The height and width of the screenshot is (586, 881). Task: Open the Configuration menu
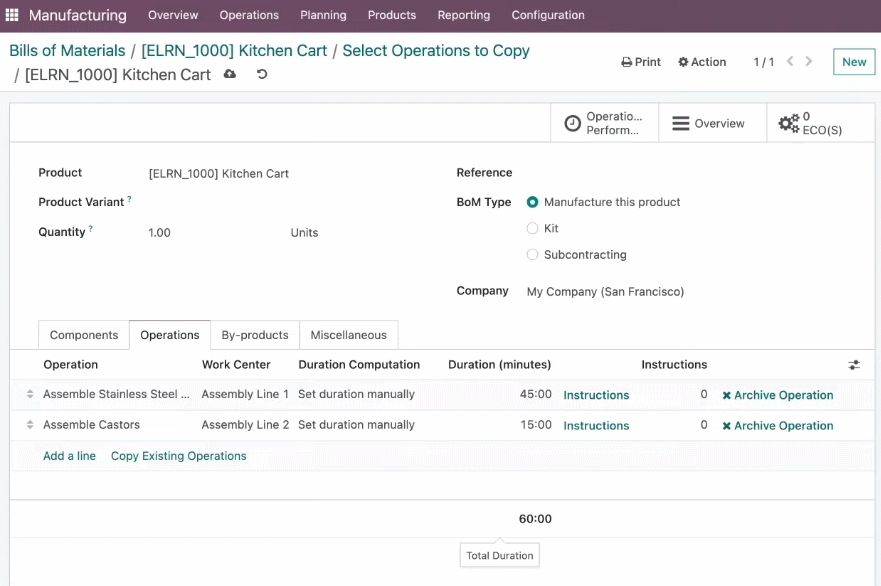tap(548, 15)
